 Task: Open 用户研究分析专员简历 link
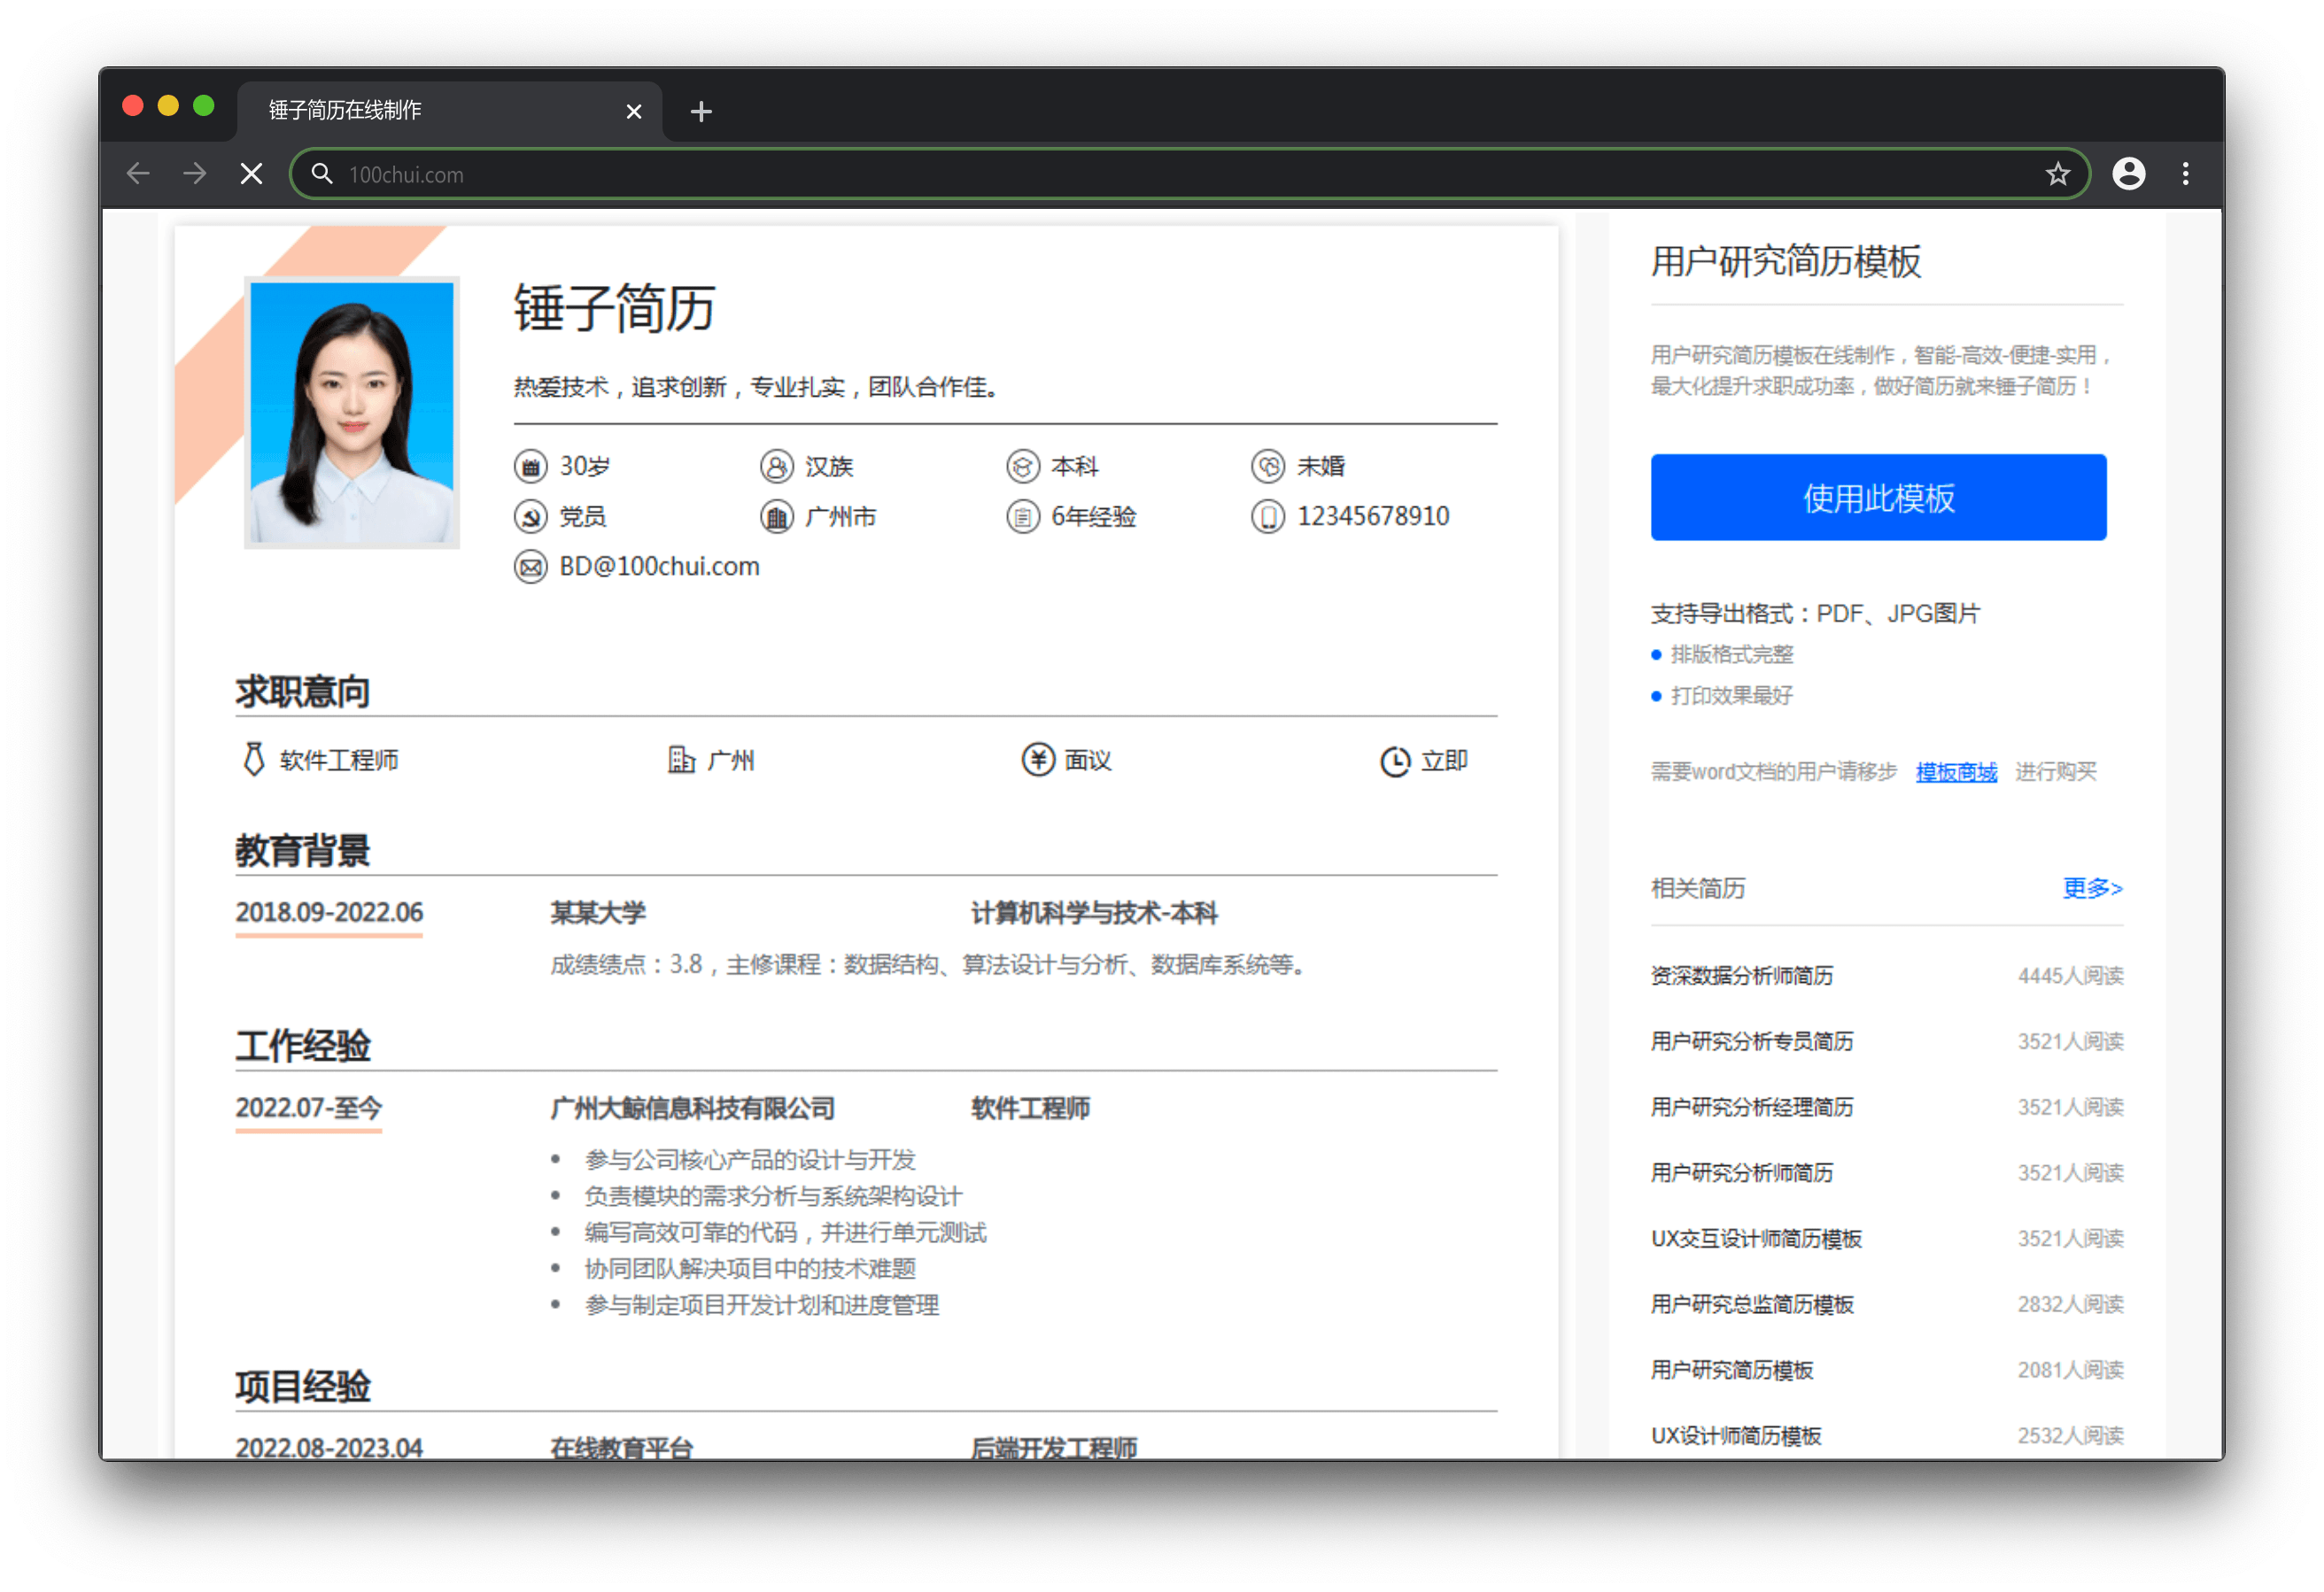click(1751, 1041)
